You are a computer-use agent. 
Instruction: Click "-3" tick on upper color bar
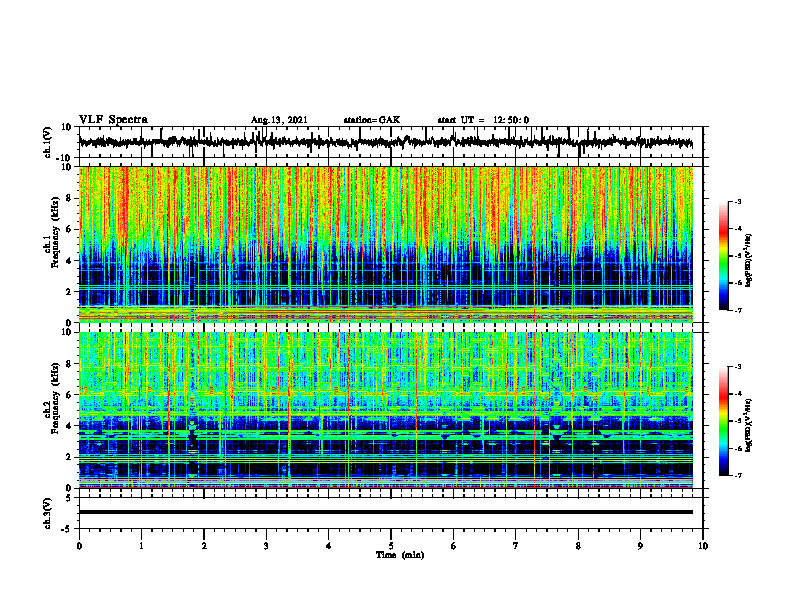[x=738, y=201]
